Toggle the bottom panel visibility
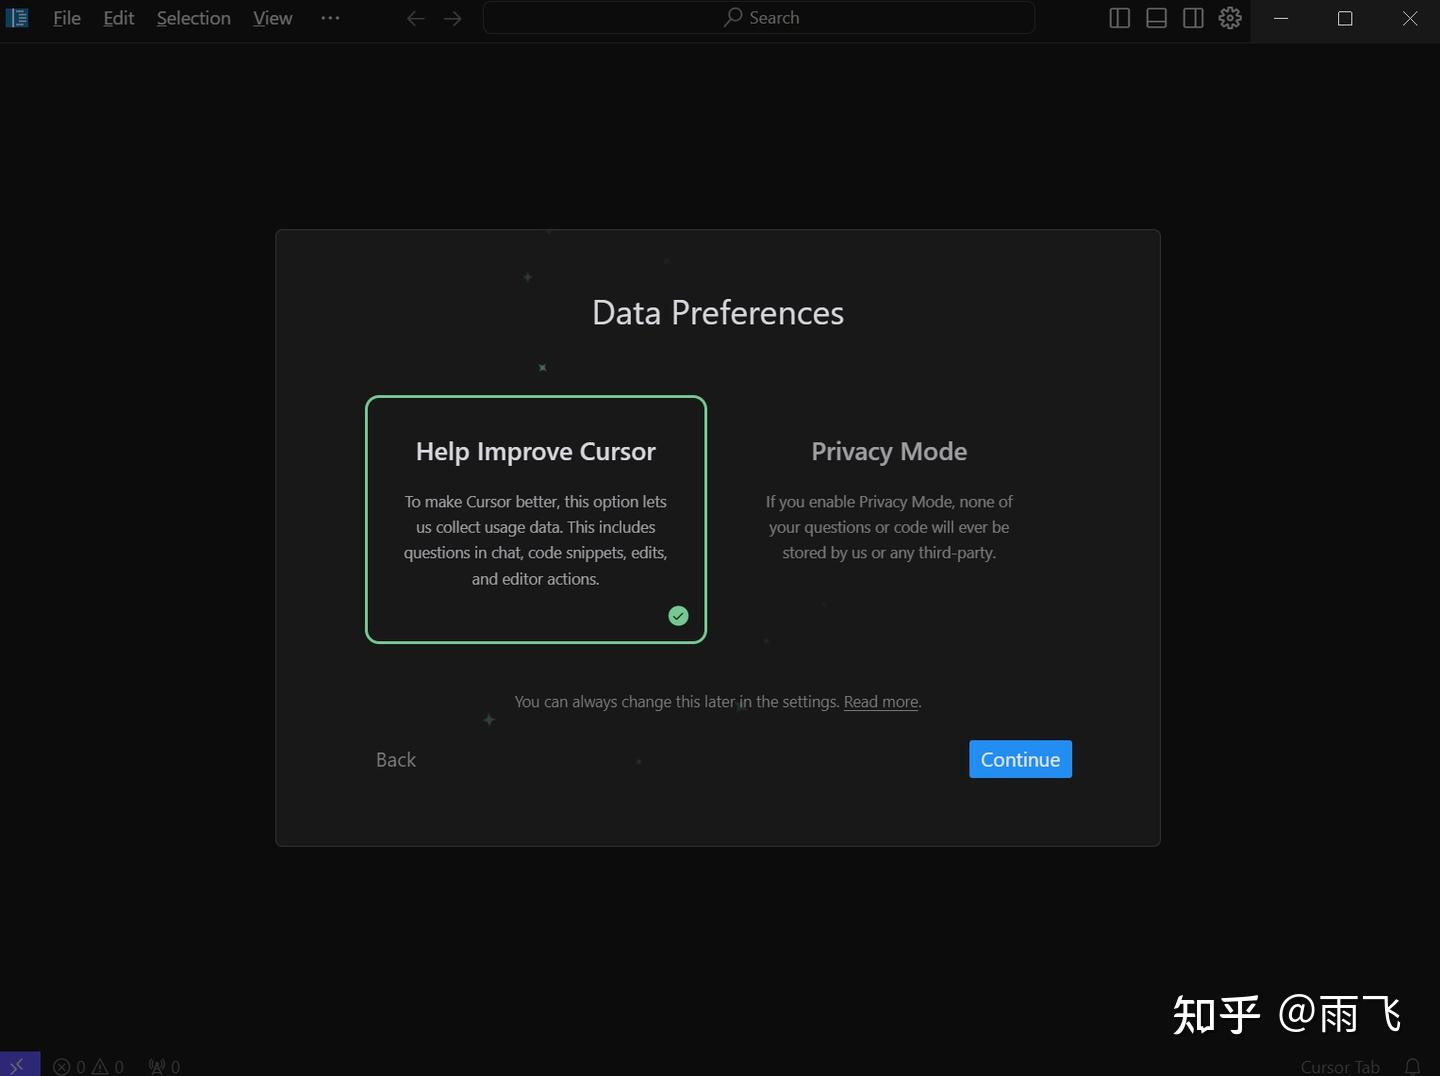The height and width of the screenshot is (1076, 1440). (1156, 18)
